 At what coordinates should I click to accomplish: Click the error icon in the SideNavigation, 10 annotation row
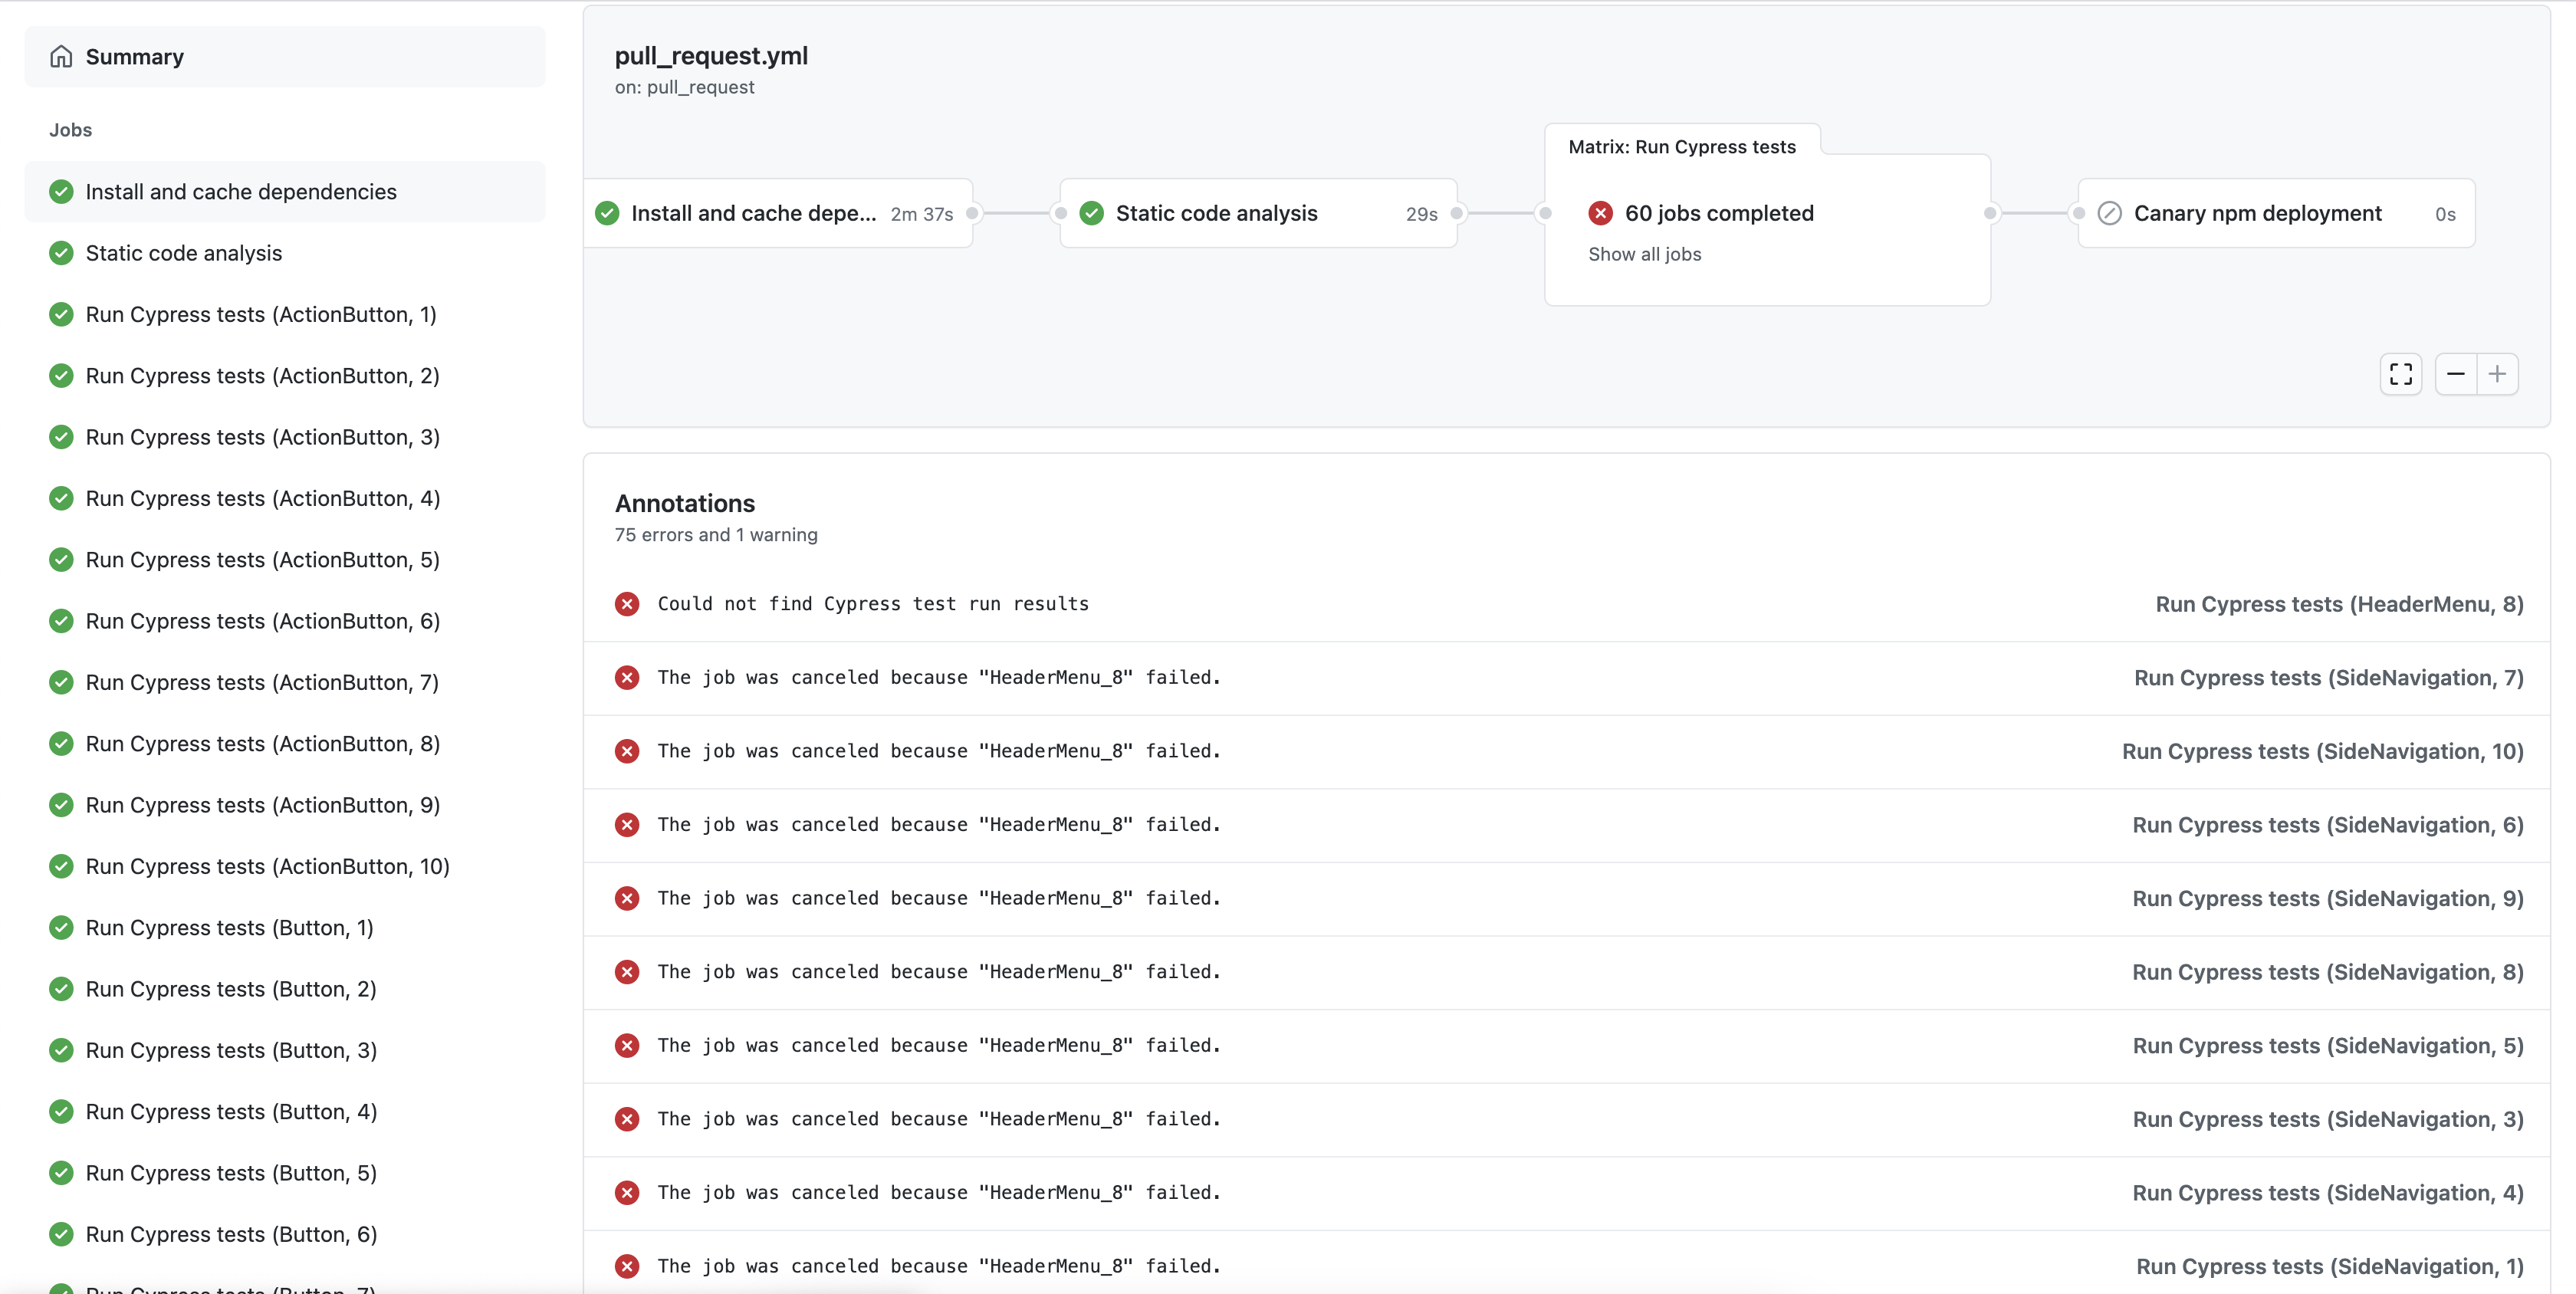(x=627, y=751)
